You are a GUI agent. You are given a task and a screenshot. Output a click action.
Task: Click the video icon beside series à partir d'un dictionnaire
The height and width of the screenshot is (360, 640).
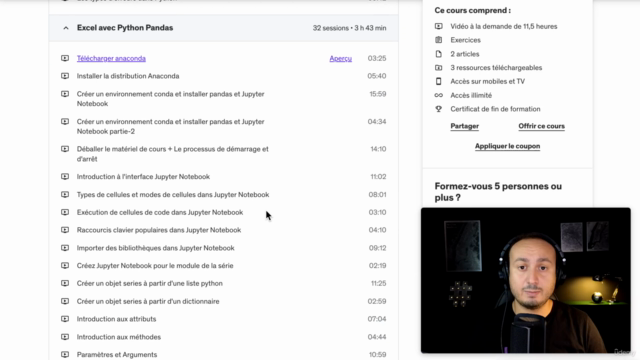pos(65,301)
